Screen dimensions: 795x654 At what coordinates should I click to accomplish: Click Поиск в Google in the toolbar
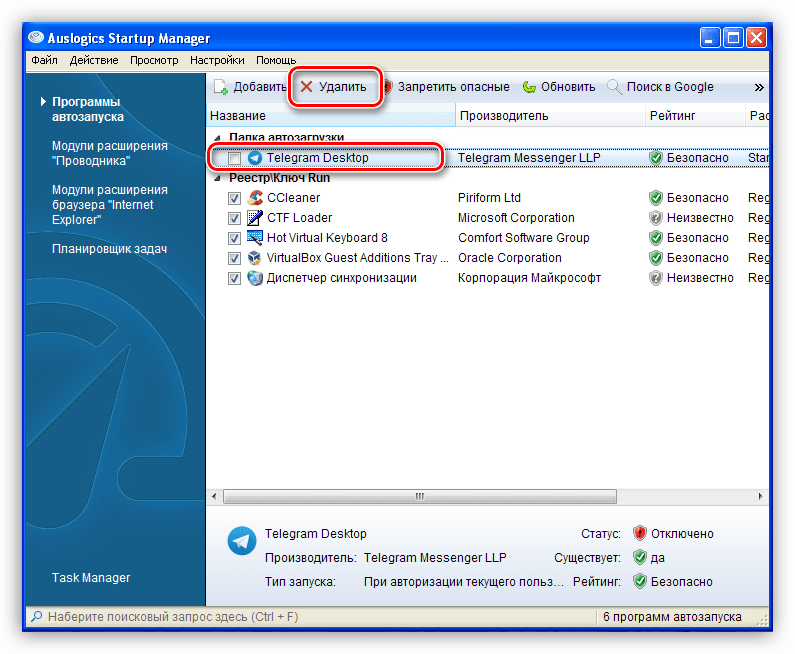click(661, 87)
